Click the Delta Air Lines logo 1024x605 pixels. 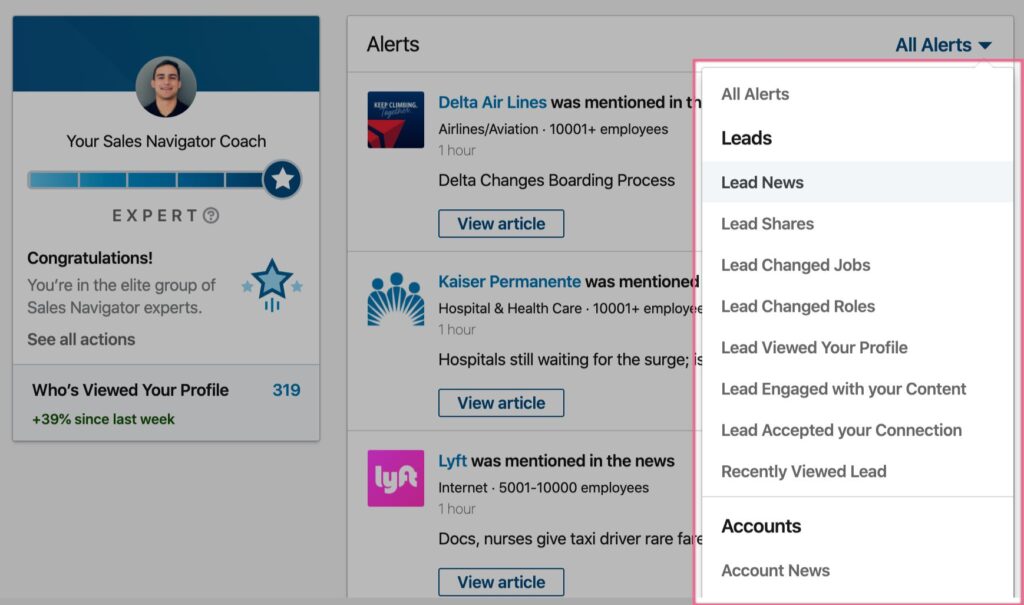395,120
